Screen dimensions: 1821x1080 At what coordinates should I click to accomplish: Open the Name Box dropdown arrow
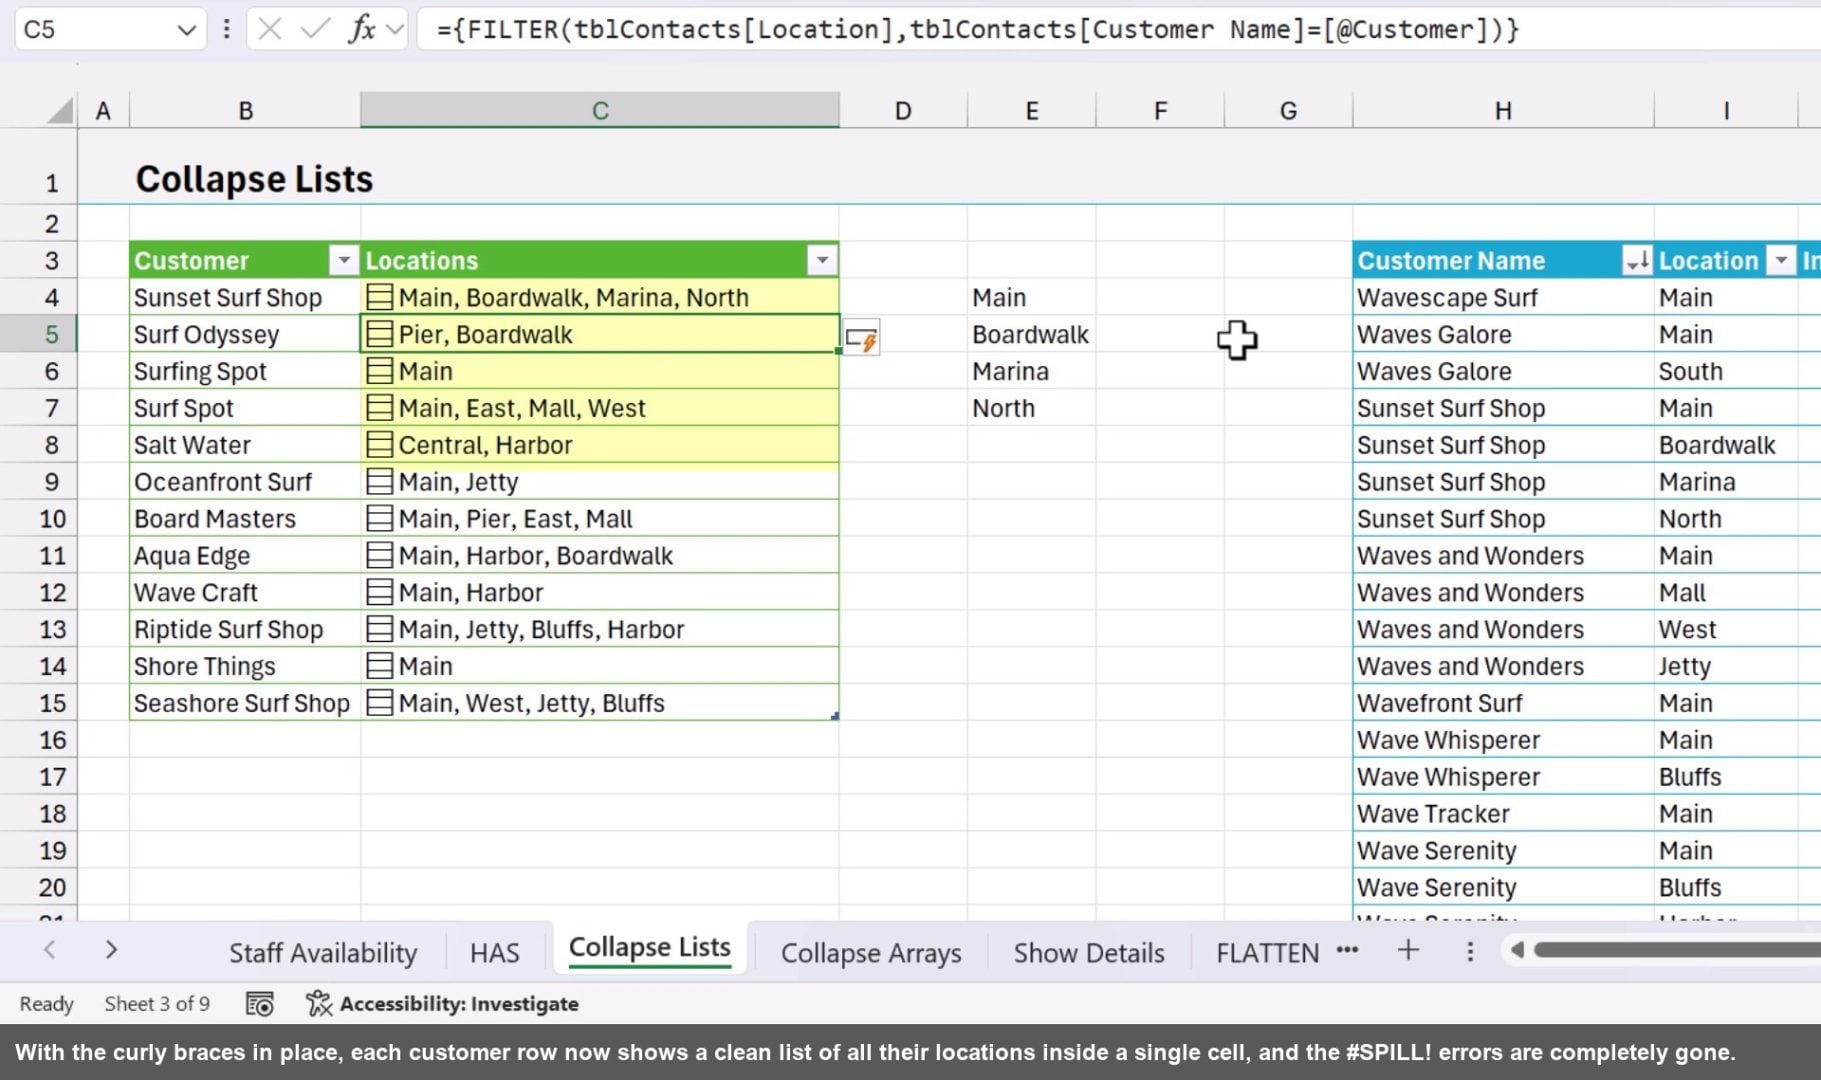point(185,30)
